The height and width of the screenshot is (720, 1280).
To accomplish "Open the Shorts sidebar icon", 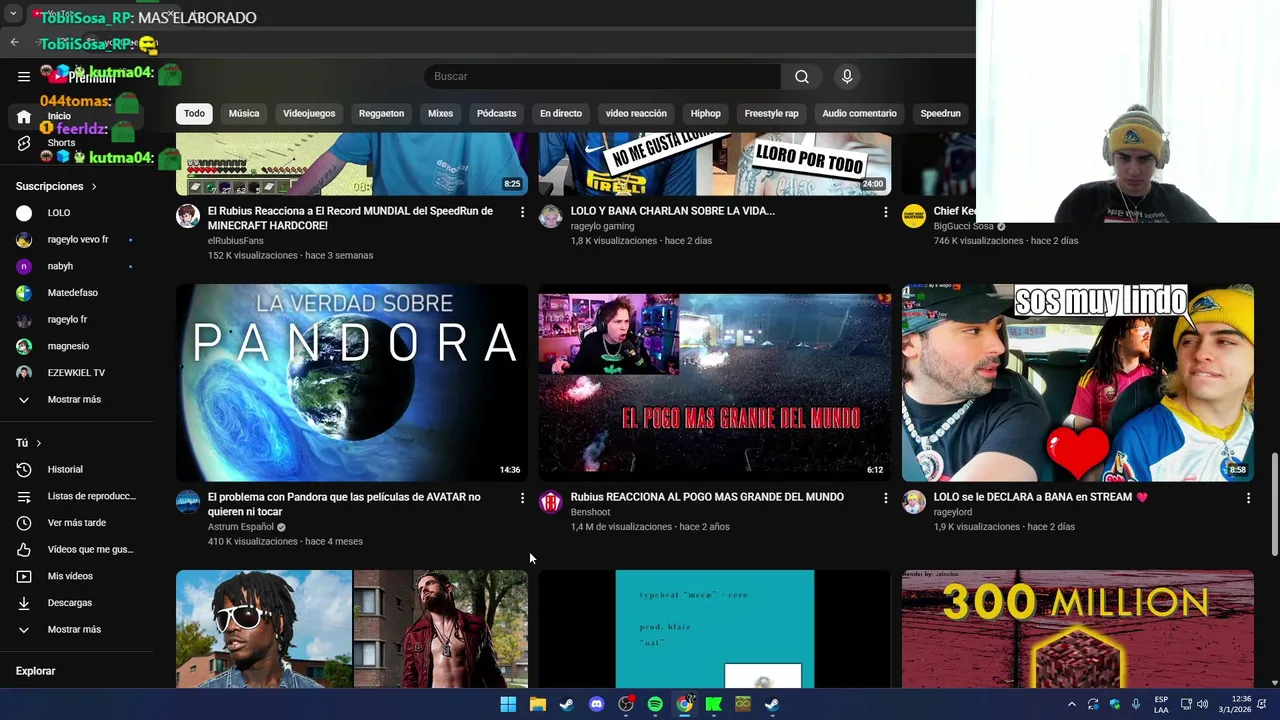I will coord(24,143).
